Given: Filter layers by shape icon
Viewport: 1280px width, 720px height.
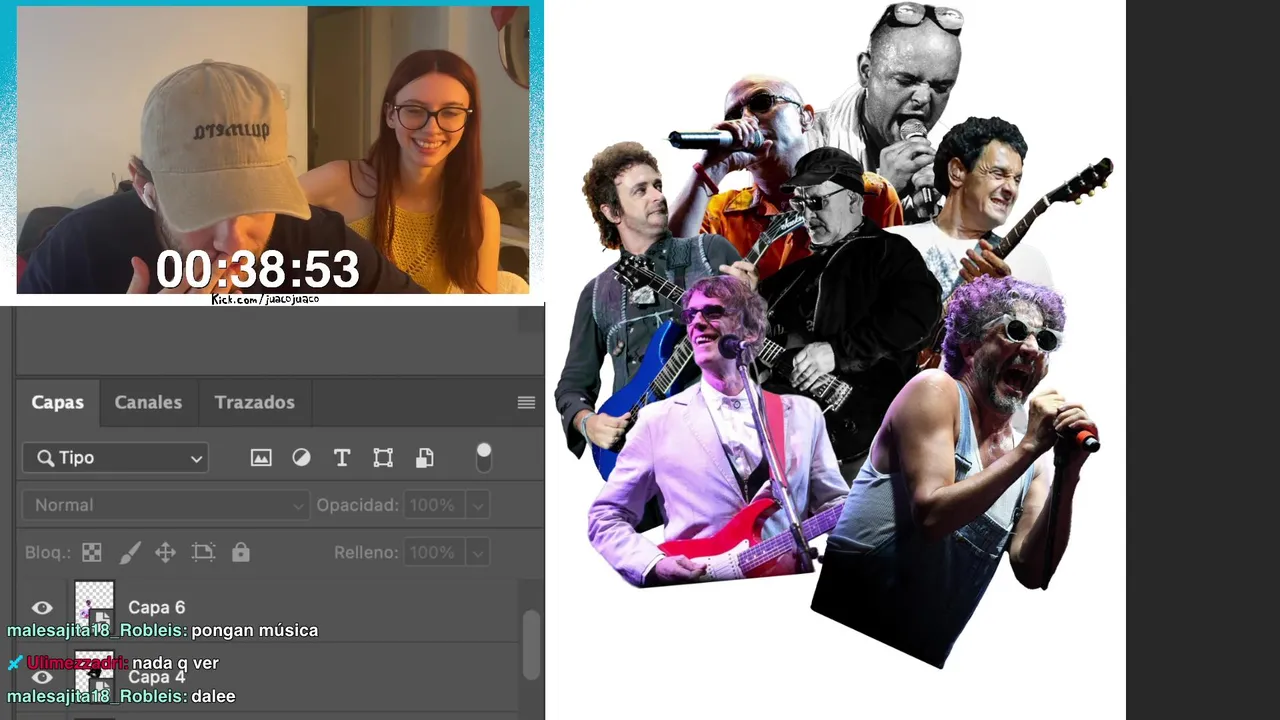Looking at the screenshot, I should coord(383,458).
